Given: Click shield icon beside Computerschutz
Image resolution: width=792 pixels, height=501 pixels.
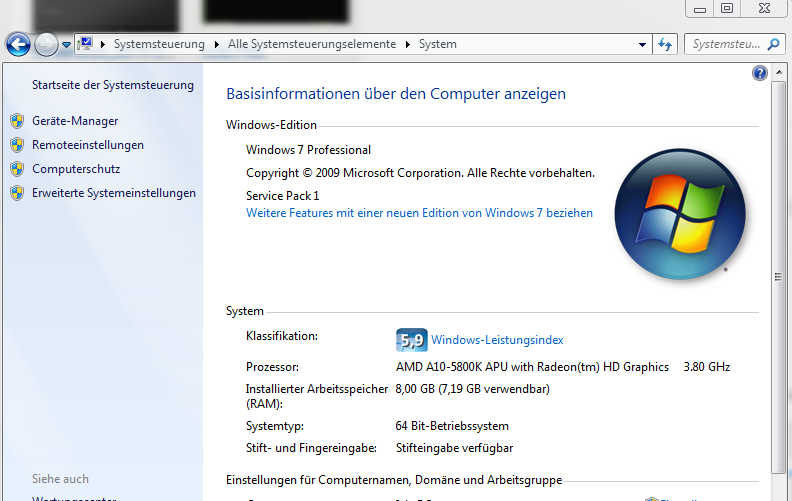Looking at the screenshot, I should point(17,169).
